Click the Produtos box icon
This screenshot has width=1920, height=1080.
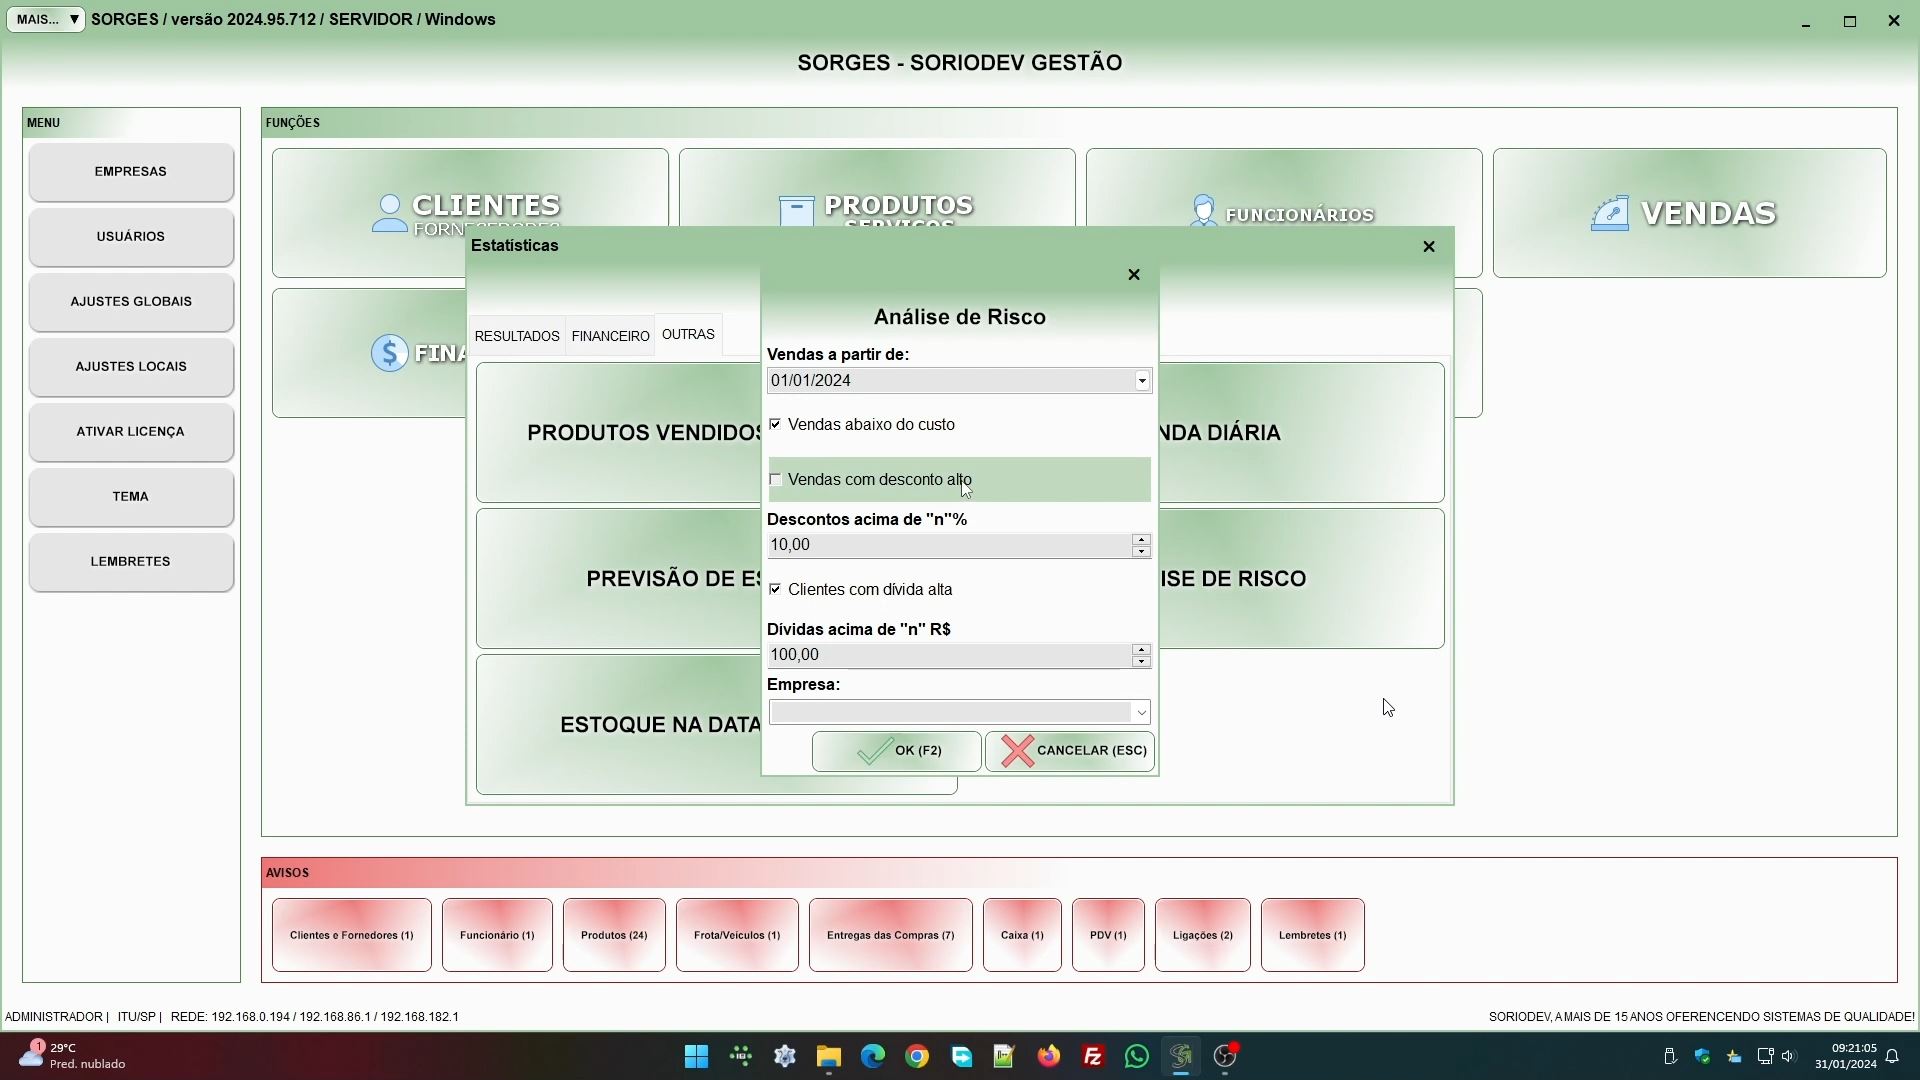tap(796, 211)
